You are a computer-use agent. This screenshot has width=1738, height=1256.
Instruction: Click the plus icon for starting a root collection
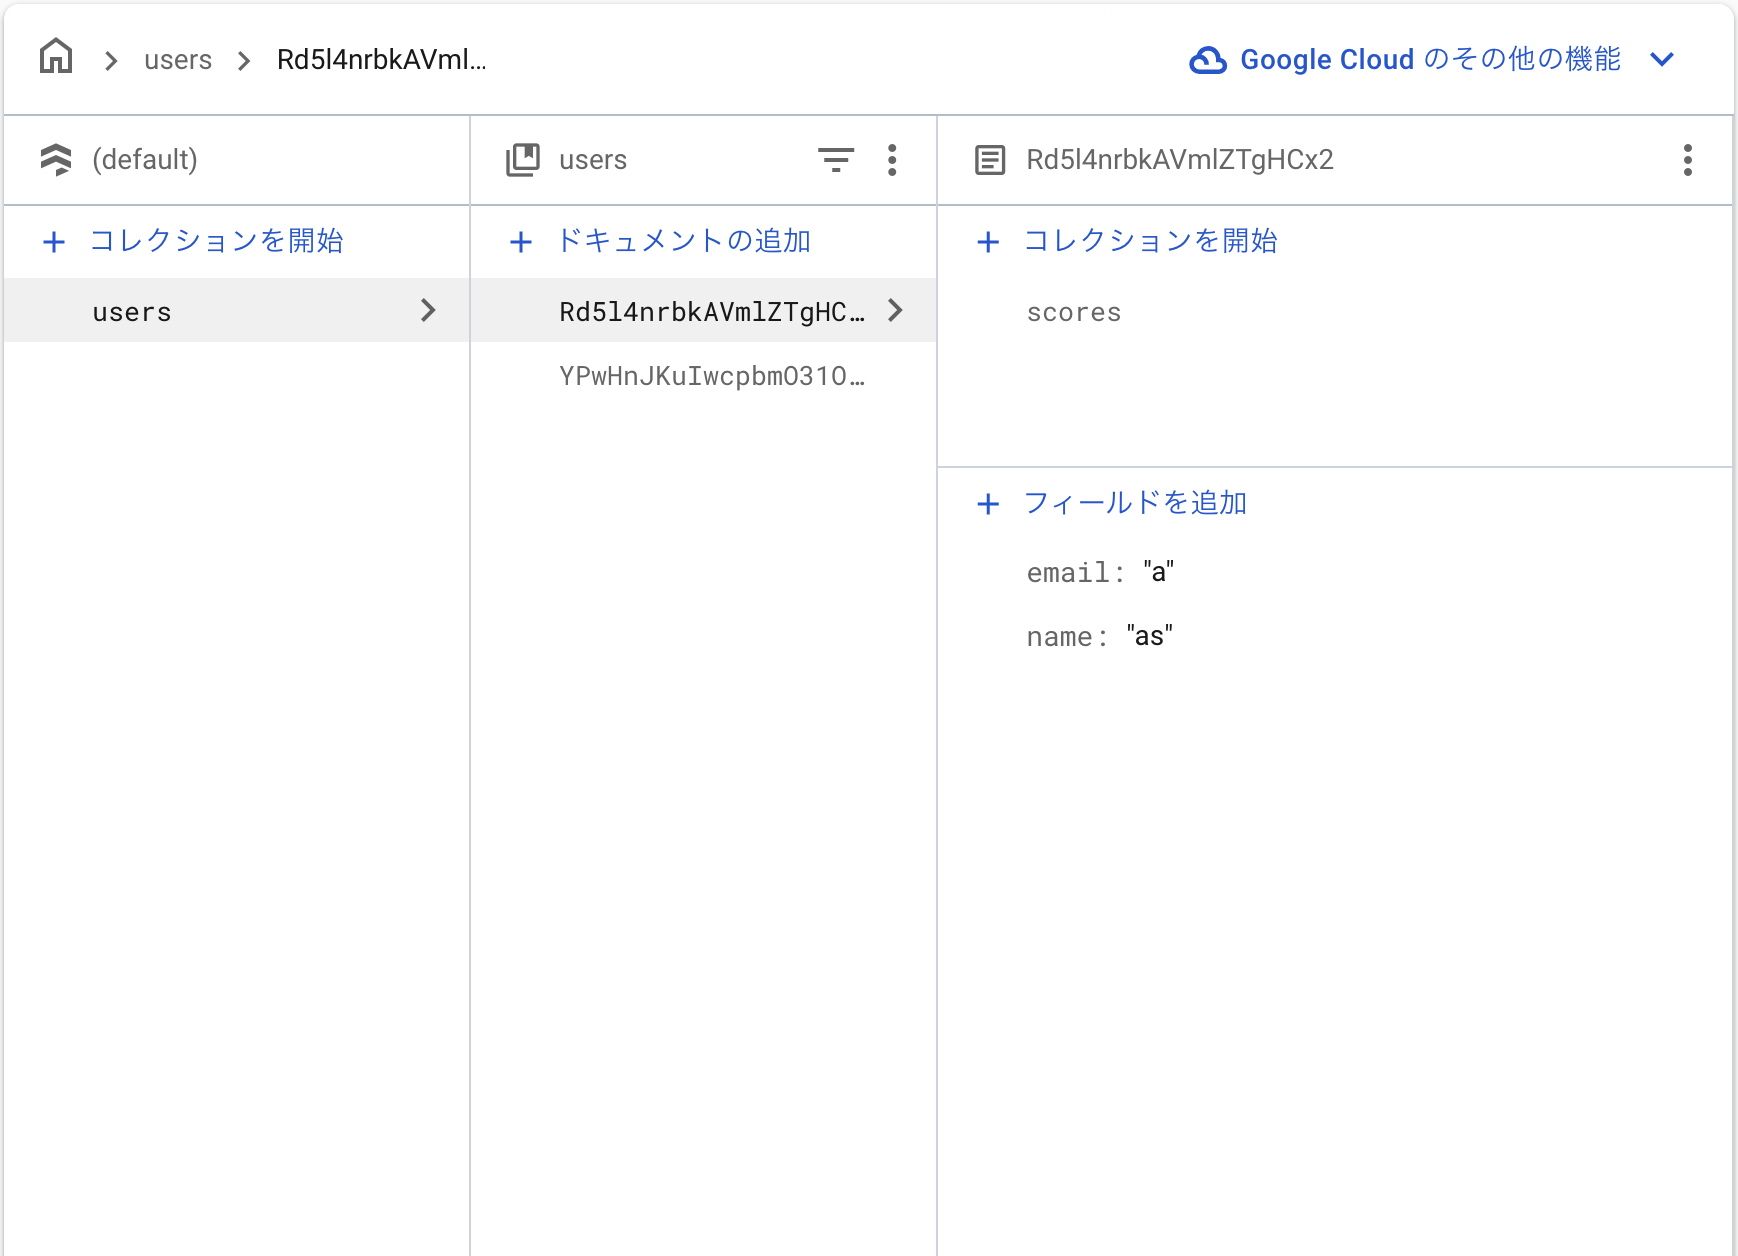pyautogui.click(x=54, y=242)
